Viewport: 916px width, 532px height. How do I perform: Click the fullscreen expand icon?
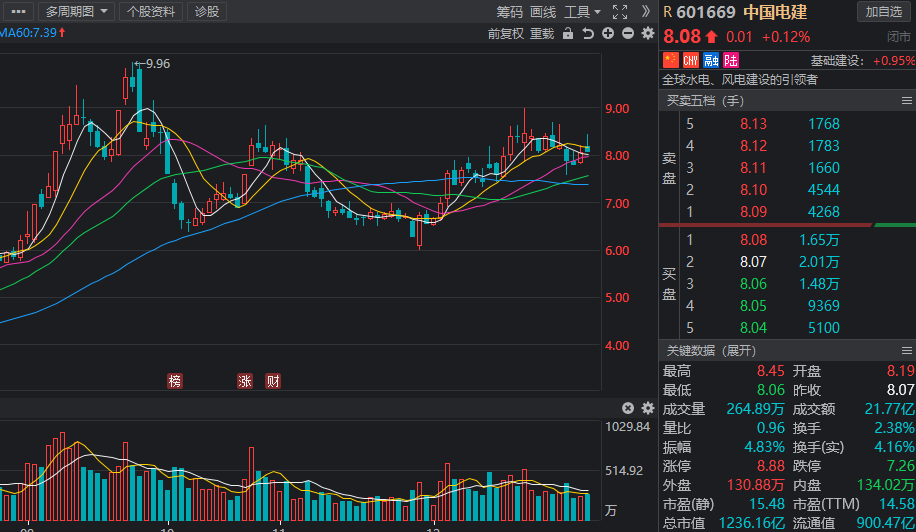click(x=620, y=12)
